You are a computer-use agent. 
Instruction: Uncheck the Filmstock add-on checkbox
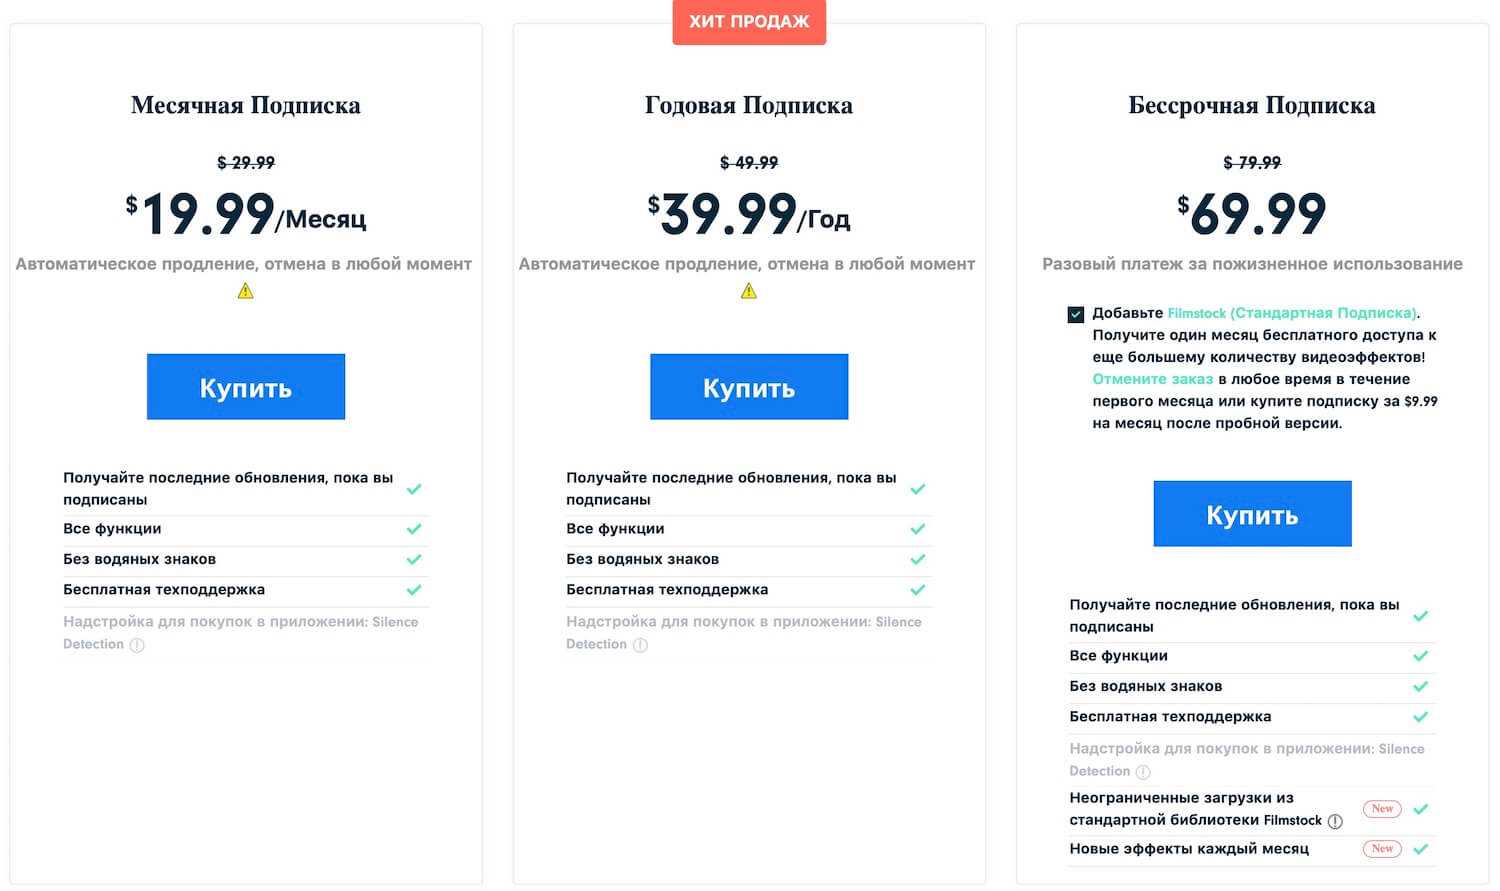click(1076, 314)
